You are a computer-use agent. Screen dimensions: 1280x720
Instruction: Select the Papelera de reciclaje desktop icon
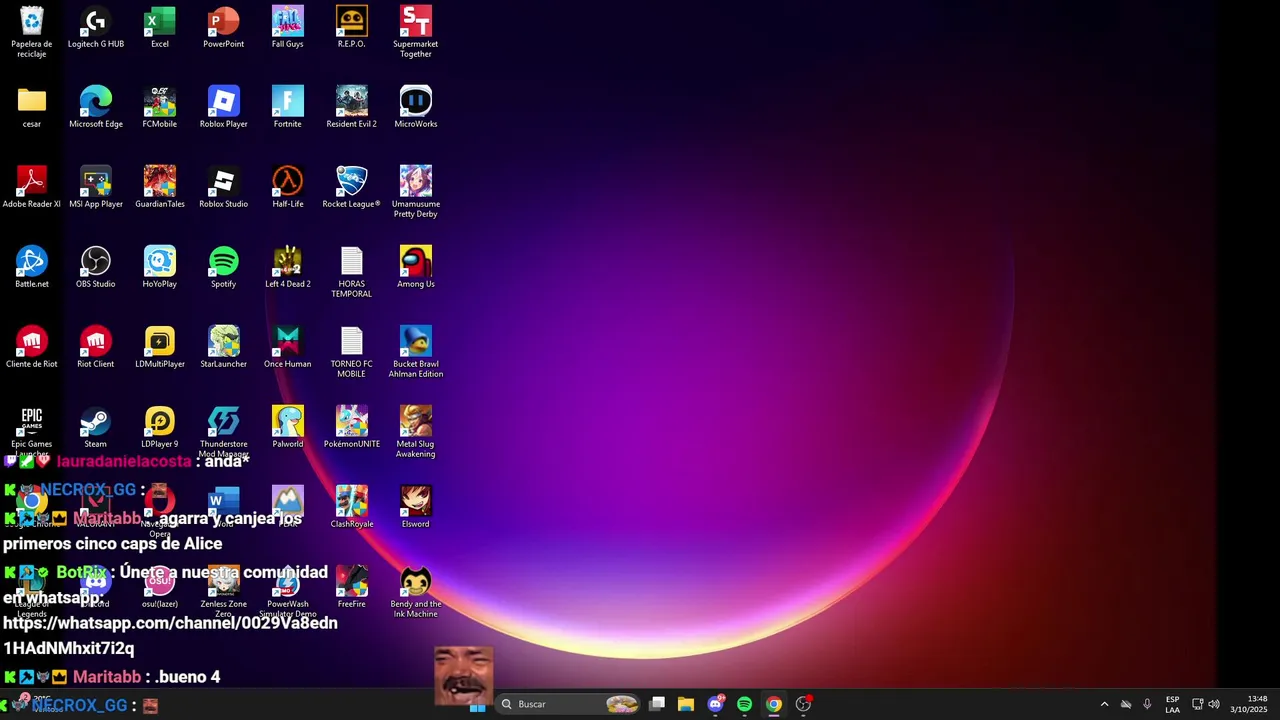coord(32,32)
